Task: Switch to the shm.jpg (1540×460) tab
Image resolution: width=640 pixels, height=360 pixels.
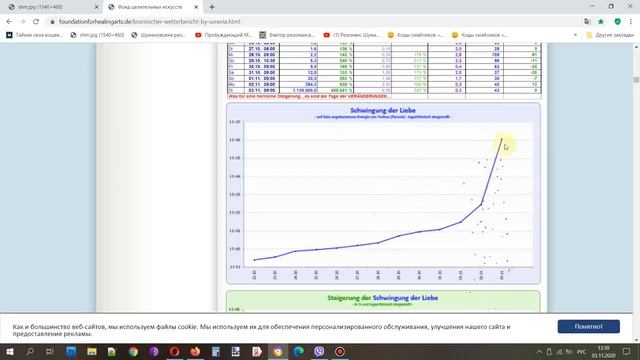Action: point(50,7)
